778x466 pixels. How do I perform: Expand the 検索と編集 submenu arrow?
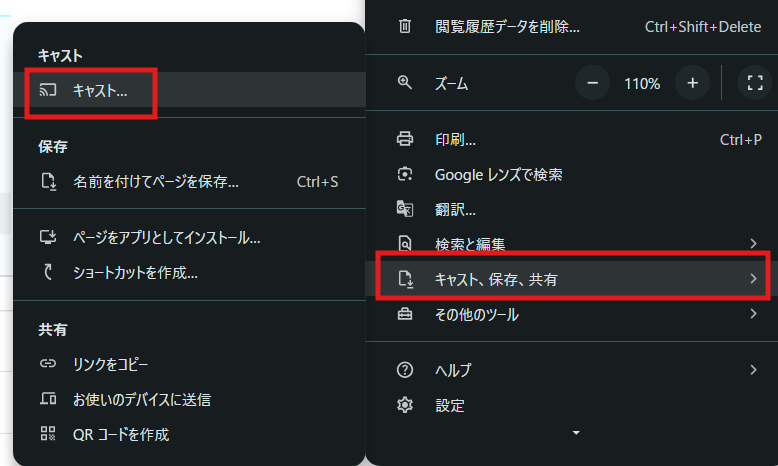(x=753, y=243)
